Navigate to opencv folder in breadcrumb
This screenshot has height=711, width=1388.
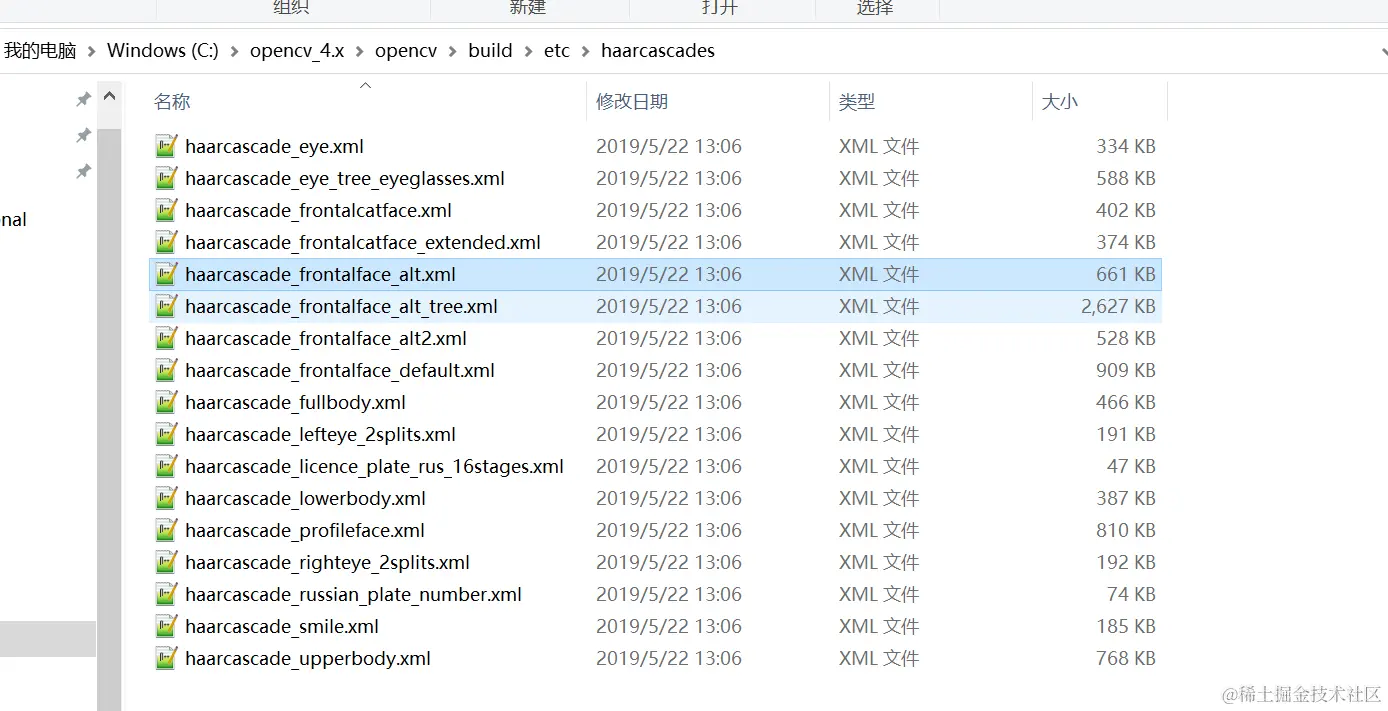(406, 51)
